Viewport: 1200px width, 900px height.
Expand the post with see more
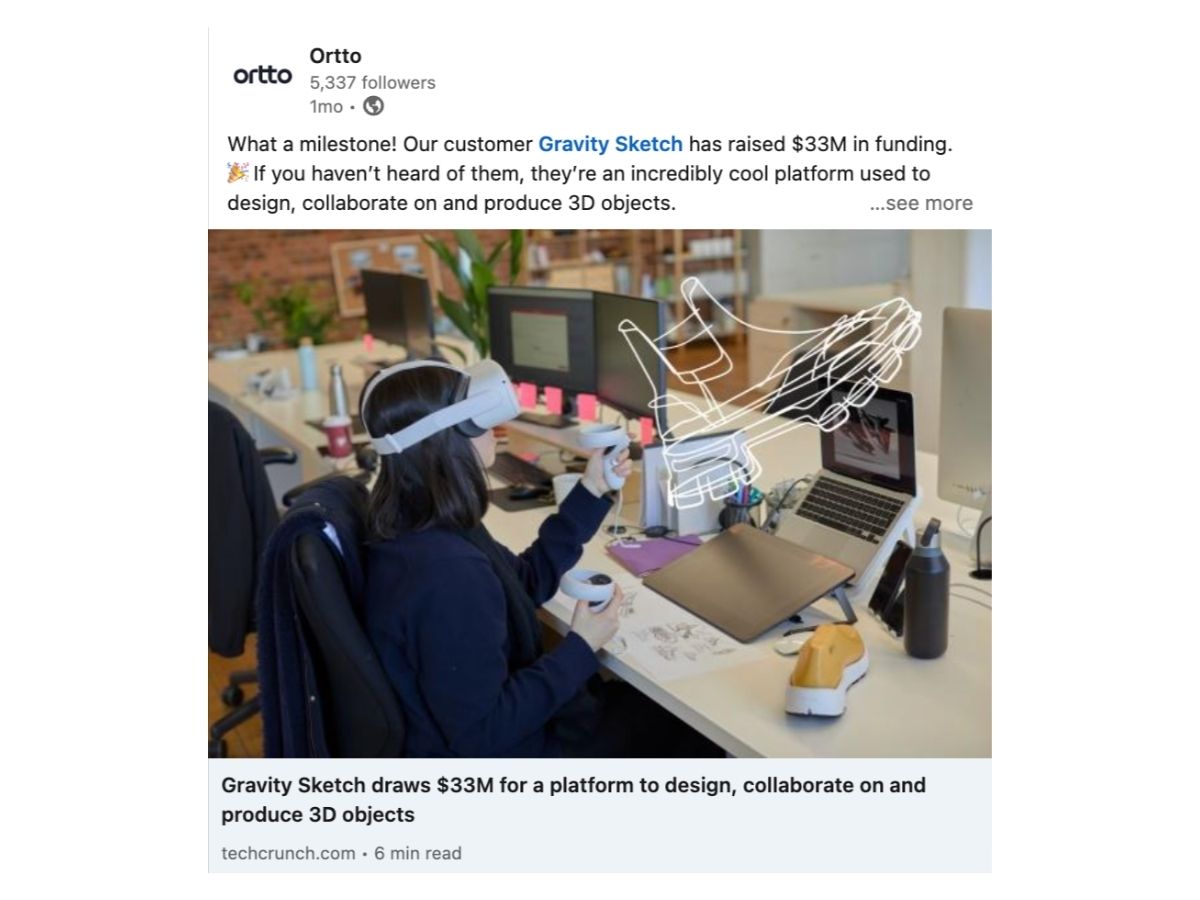tap(921, 203)
